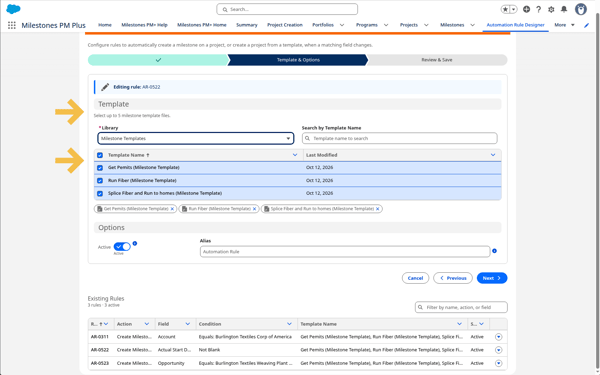The height and width of the screenshot is (375, 600).
Task: Open the Template Name column menu
Action: tap(295, 155)
